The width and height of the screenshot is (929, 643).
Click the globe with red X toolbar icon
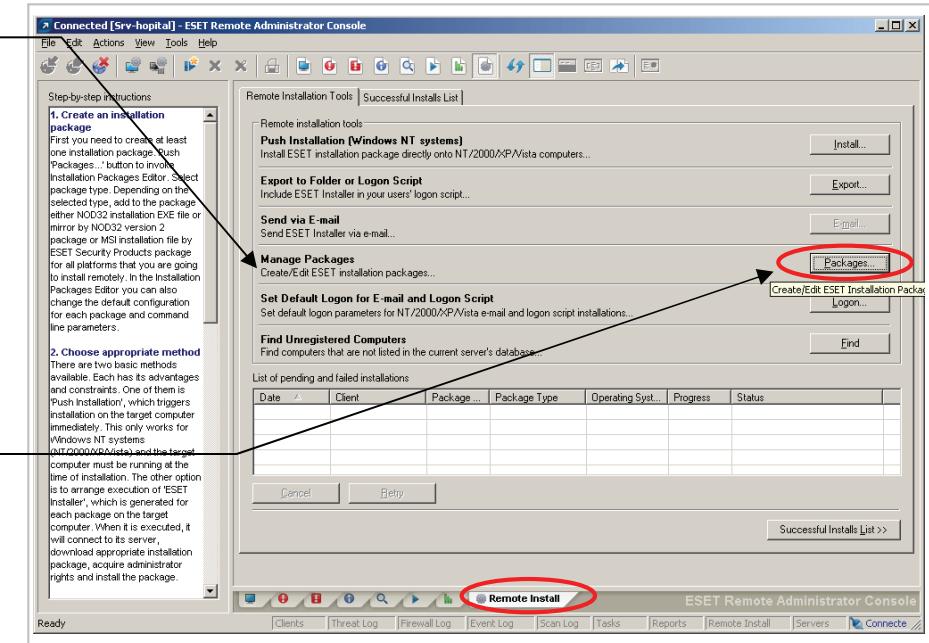(101, 66)
